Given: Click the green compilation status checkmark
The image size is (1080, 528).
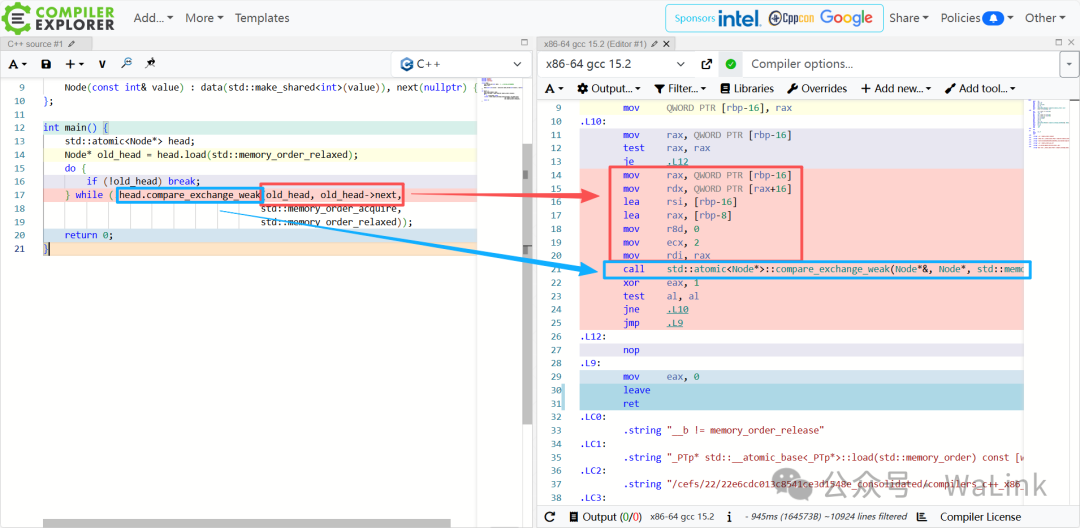Looking at the screenshot, I should pyautogui.click(x=731, y=64).
